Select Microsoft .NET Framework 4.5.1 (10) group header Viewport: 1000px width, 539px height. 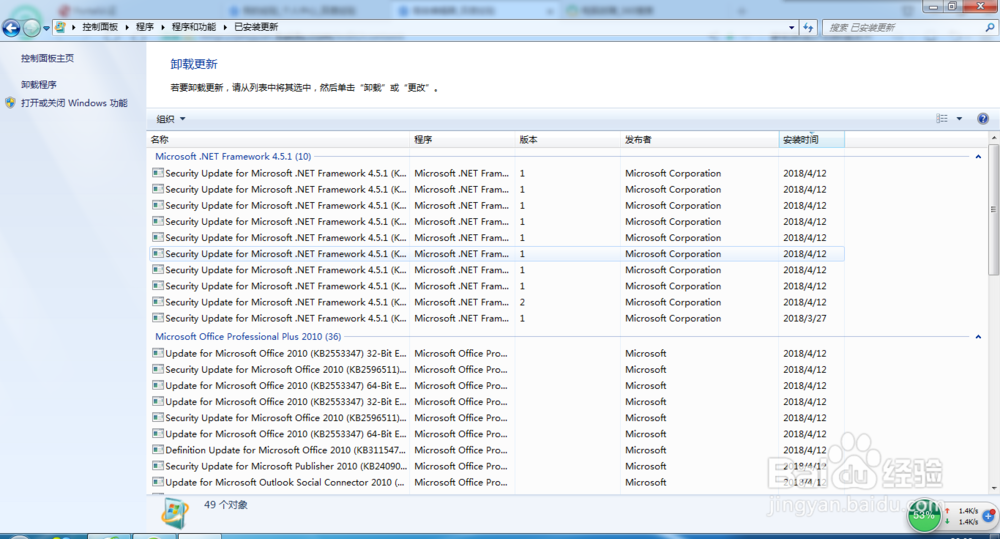233,156
